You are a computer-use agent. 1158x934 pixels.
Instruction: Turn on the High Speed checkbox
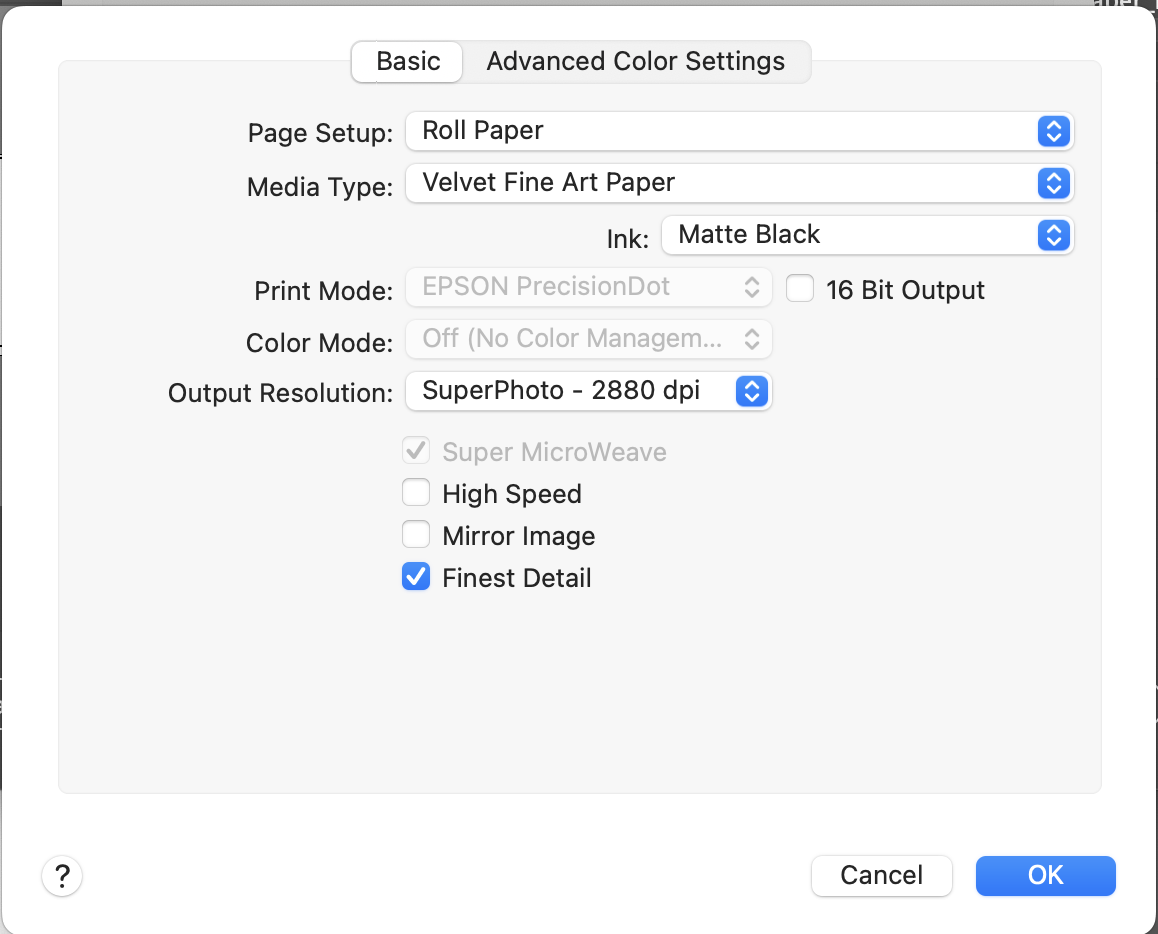pyautogui.click(x=416, y=494)
